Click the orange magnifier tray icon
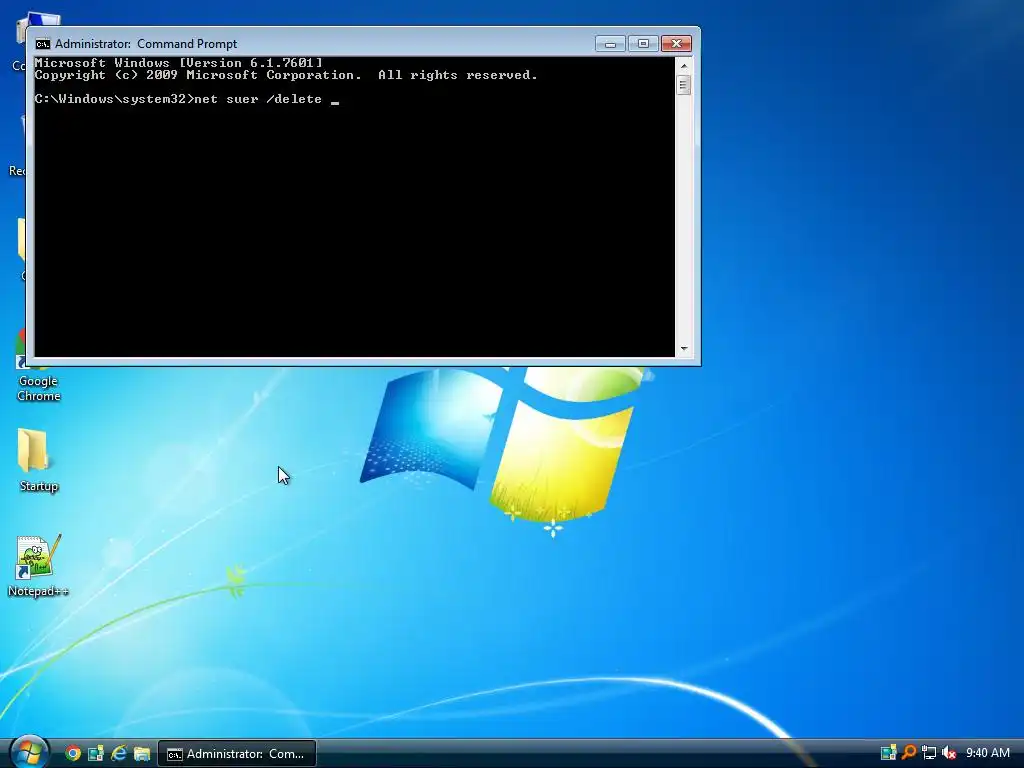Image resolution: width=1024 pixels, height=768 pixels. [908, 753]
